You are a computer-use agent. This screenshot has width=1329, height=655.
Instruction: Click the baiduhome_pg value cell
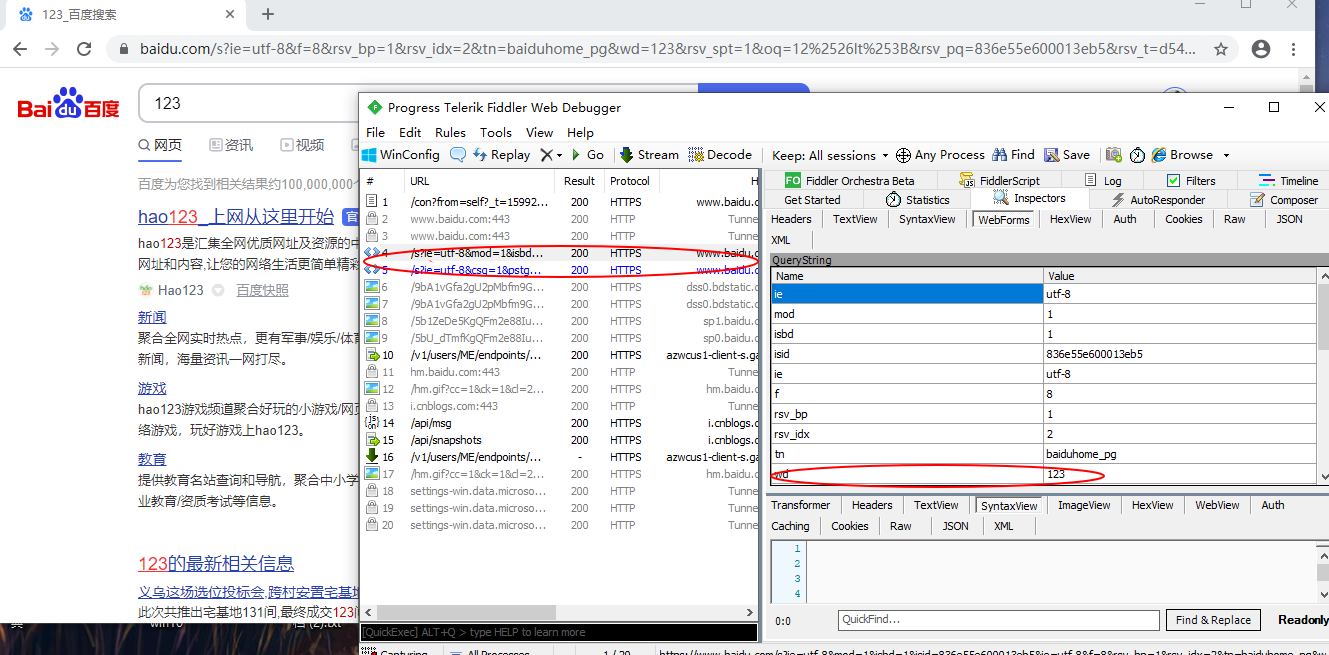[1180, 454]
